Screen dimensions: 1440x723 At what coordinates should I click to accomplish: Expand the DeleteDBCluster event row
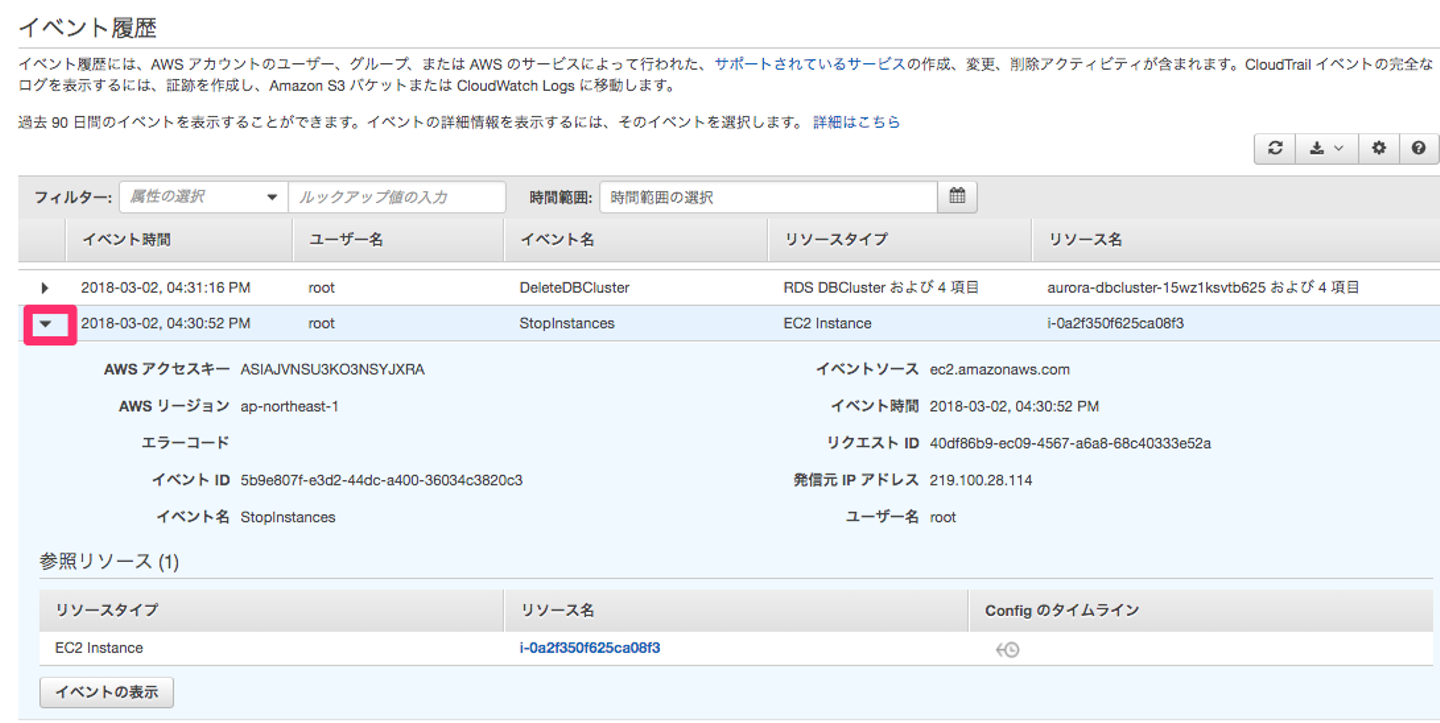(x=45, y=288)
